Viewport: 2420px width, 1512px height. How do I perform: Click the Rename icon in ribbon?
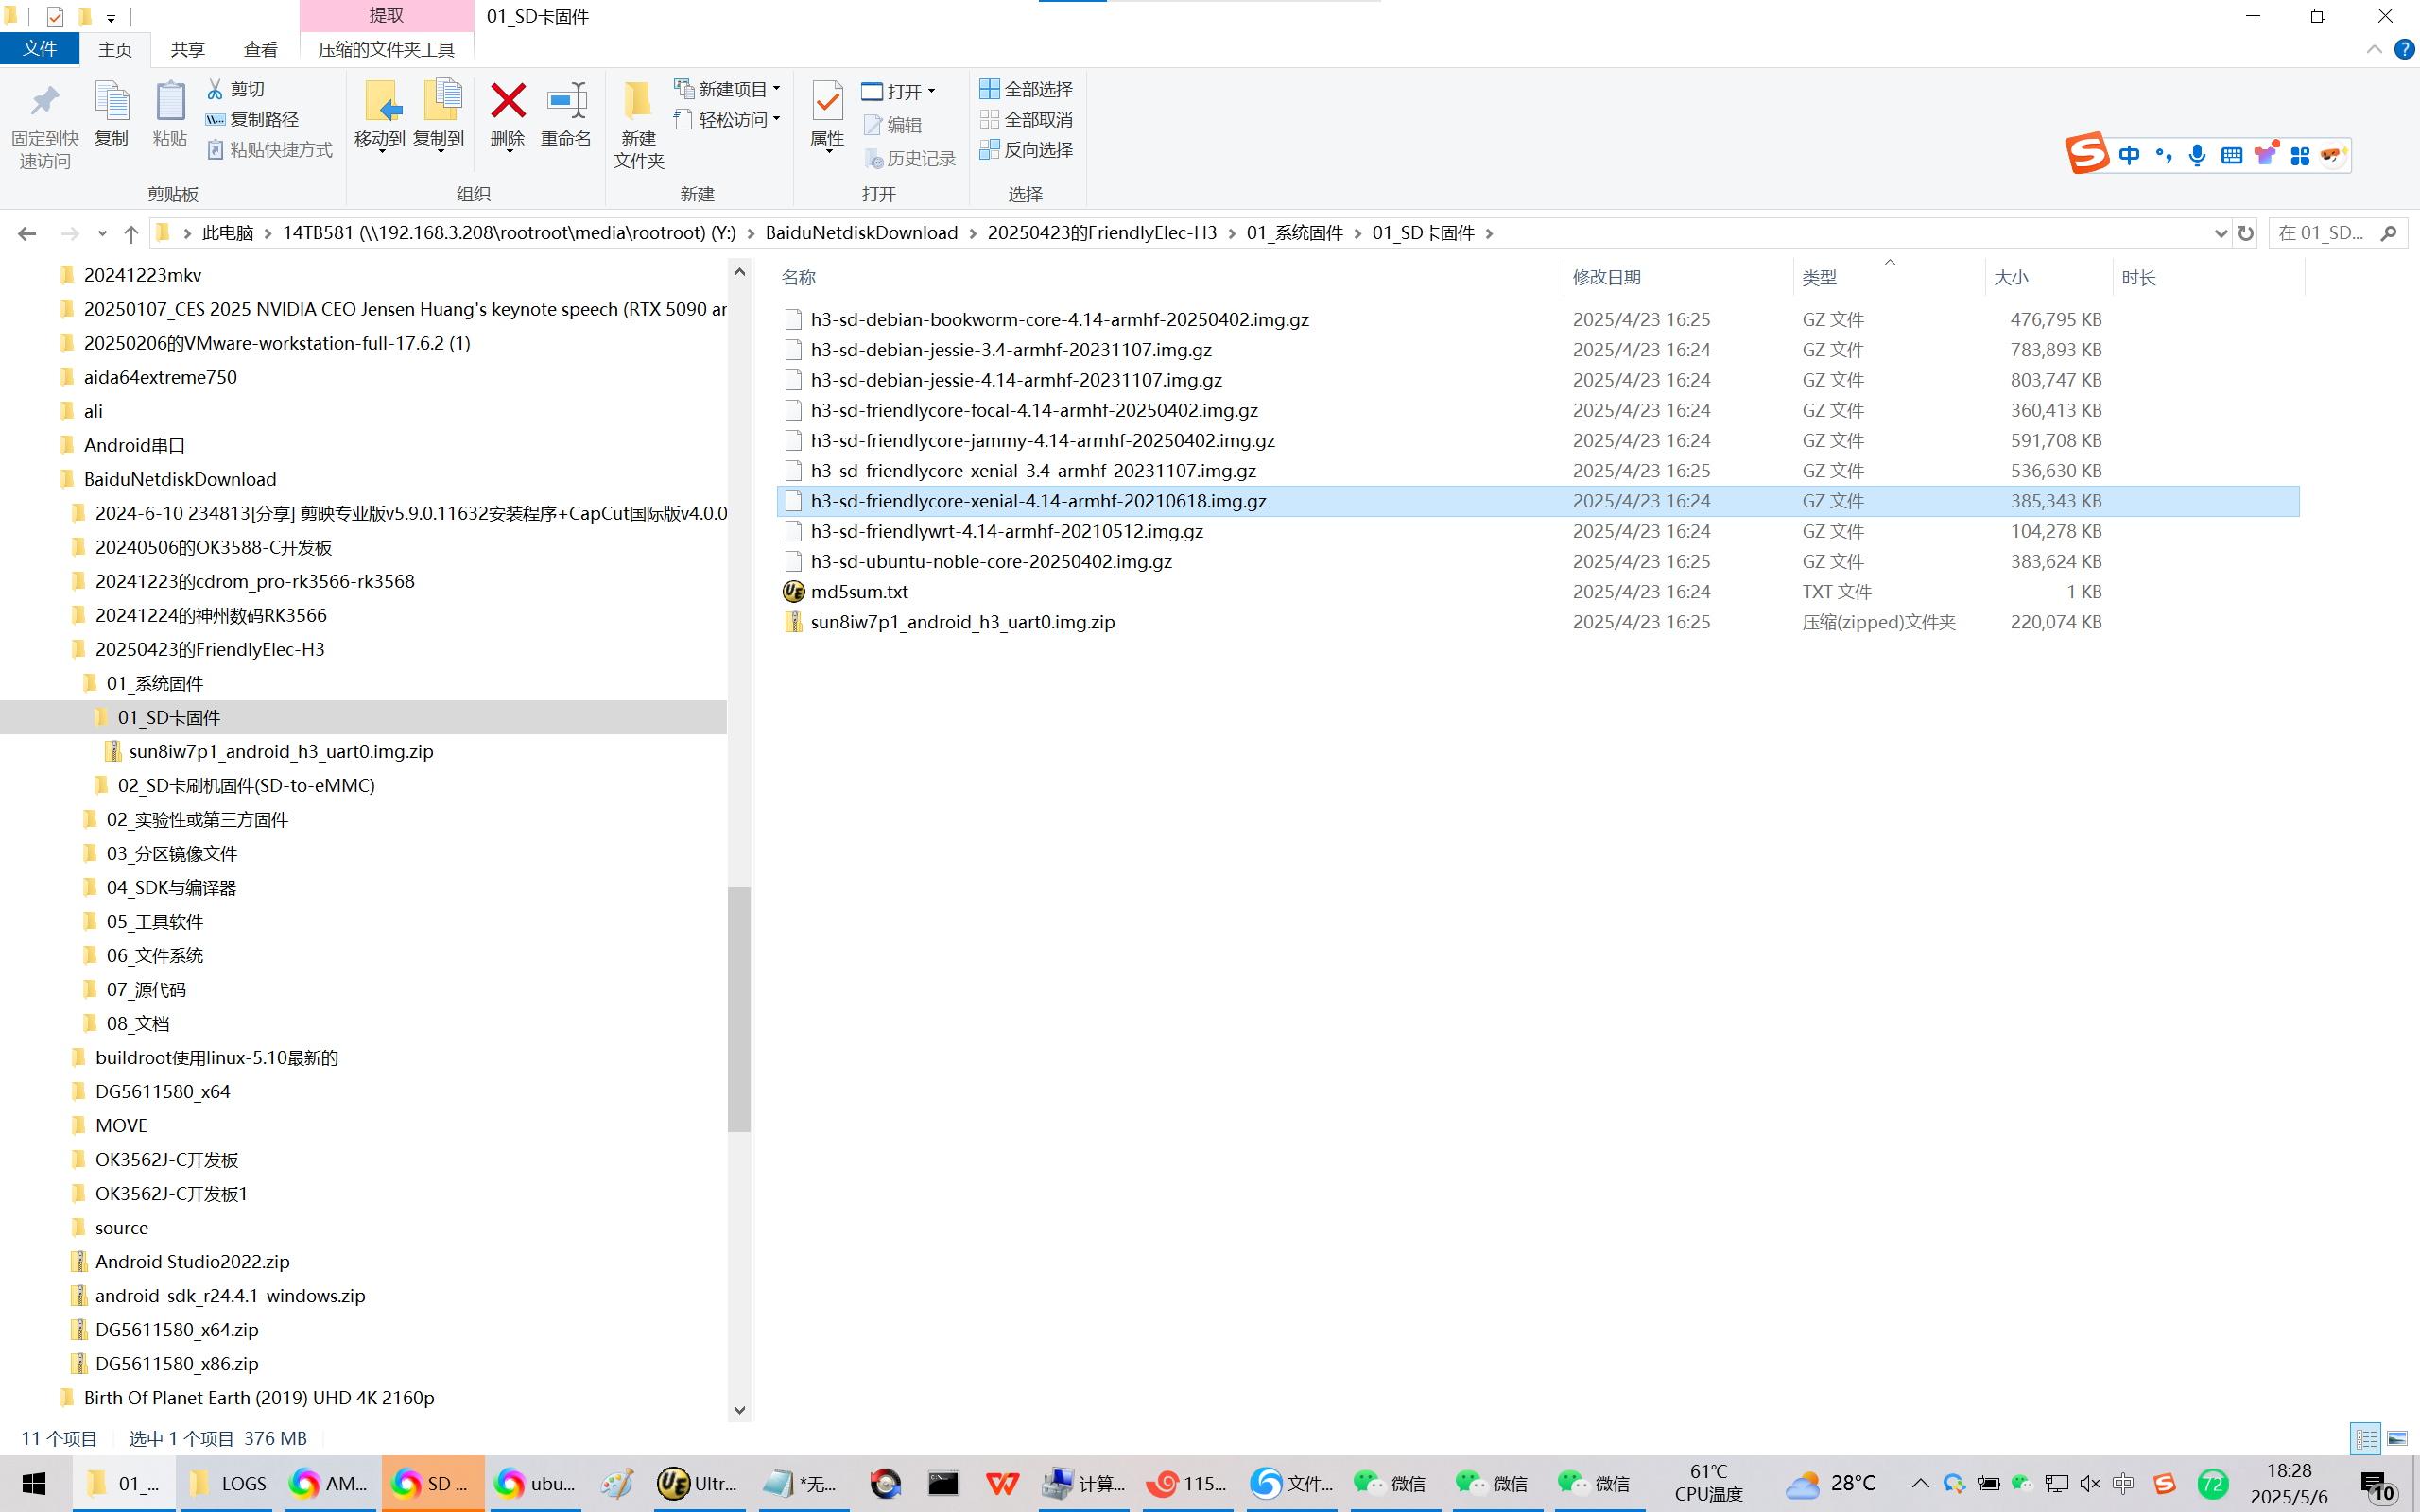(566, 101)
